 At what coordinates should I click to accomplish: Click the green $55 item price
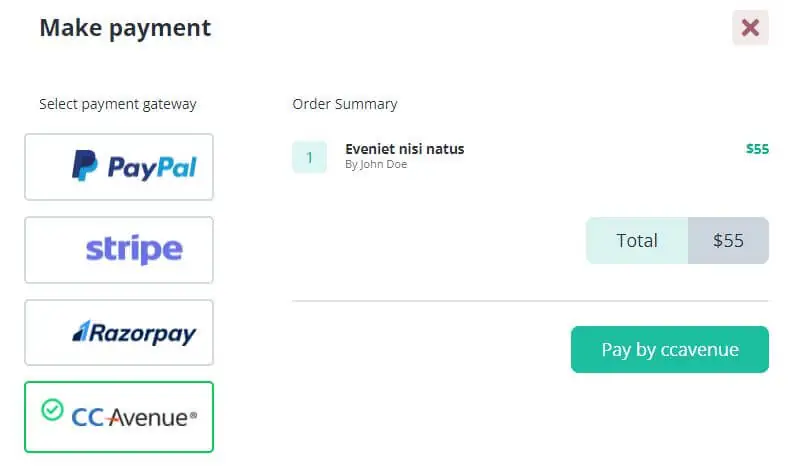tap(757, 149)
